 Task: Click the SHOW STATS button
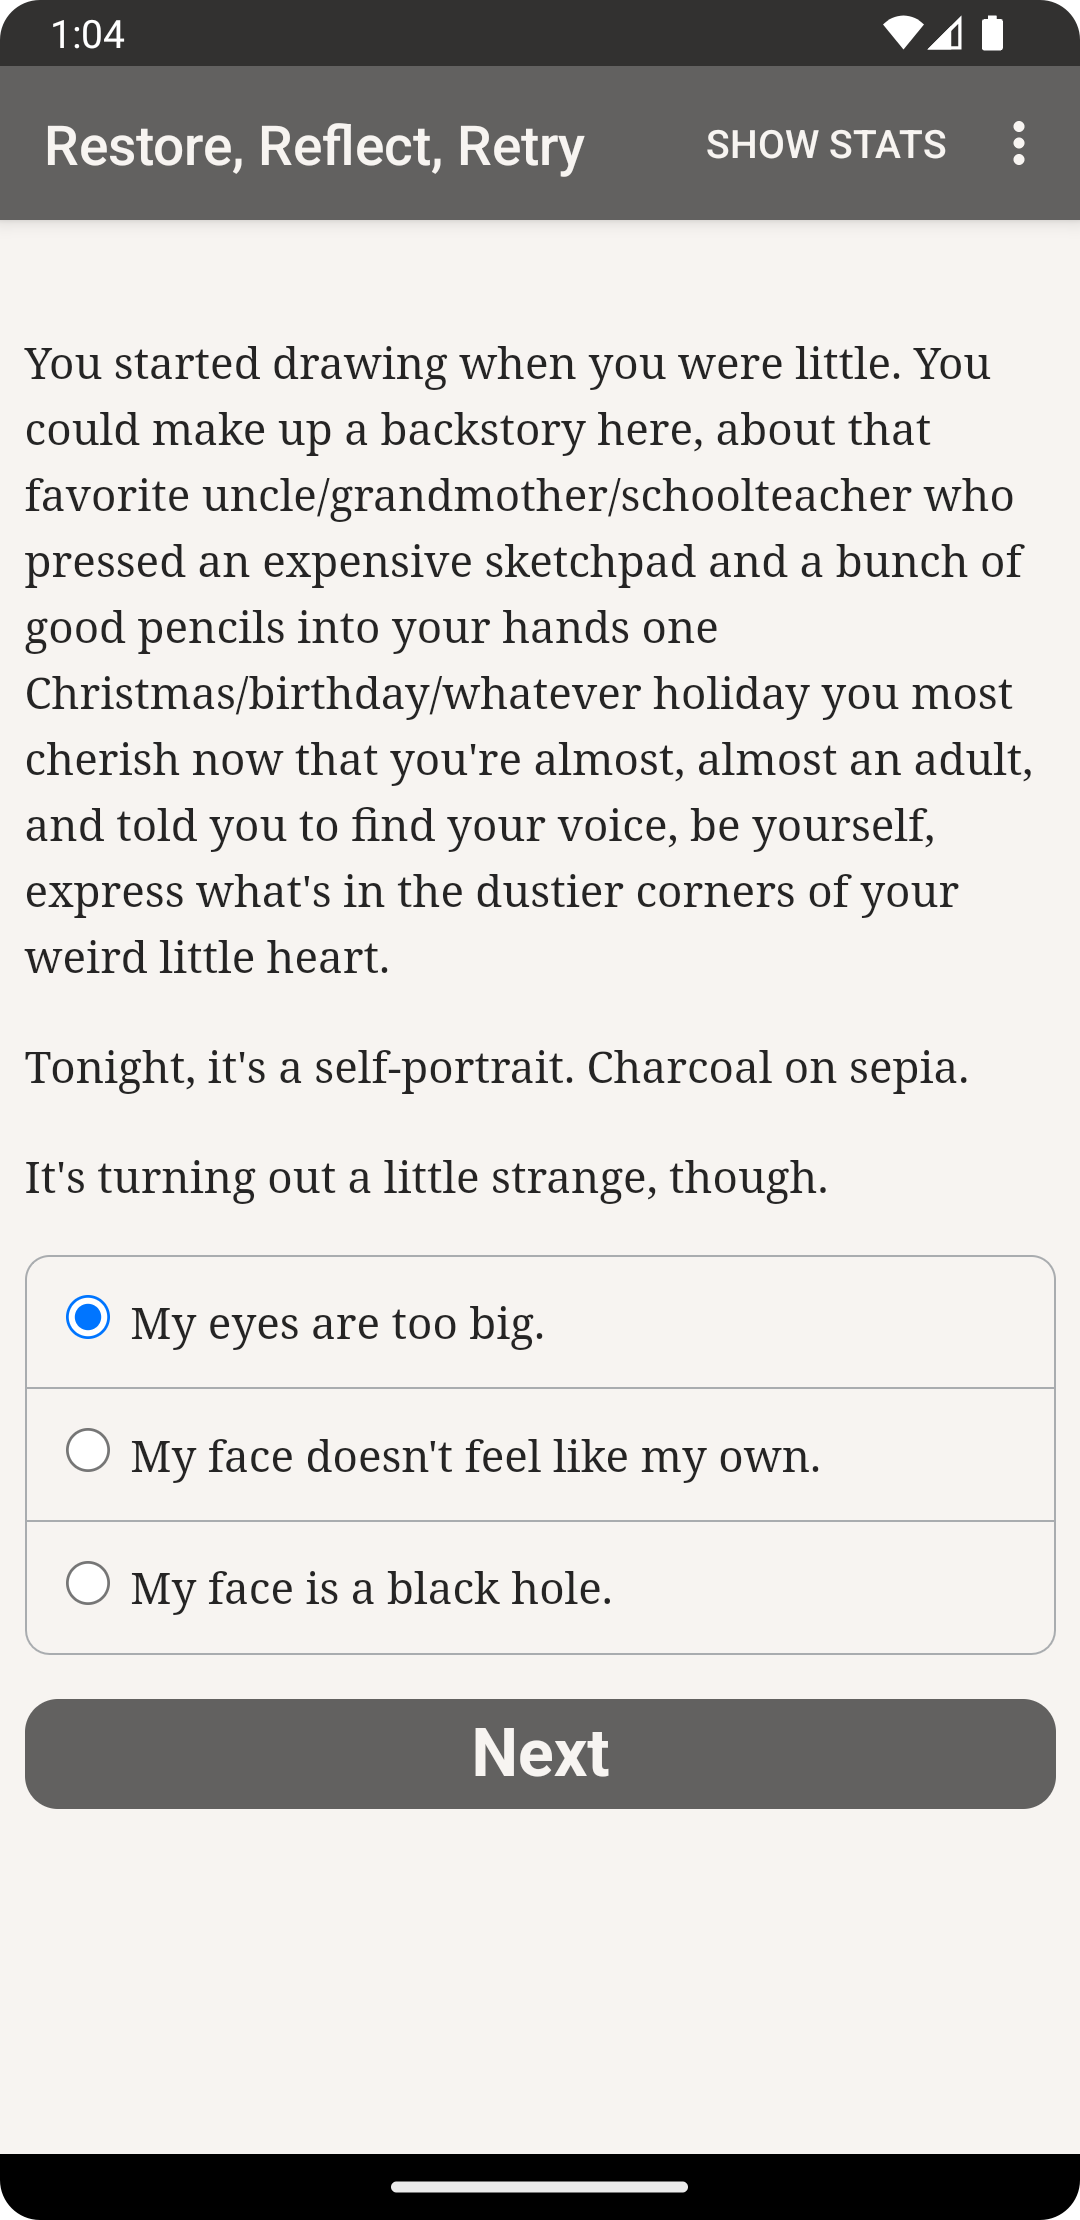coord(826,144)
